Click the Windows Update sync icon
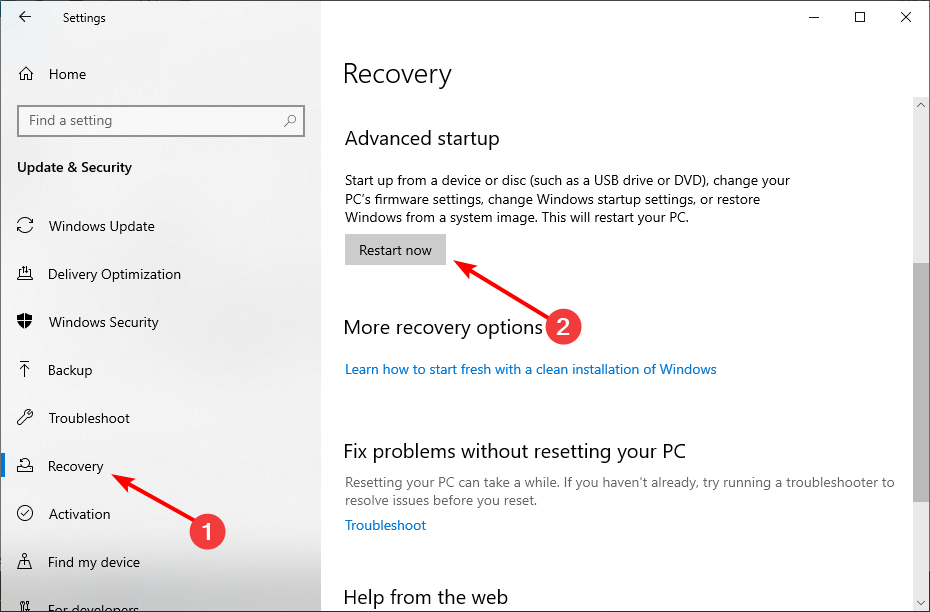 coord(26,226)
